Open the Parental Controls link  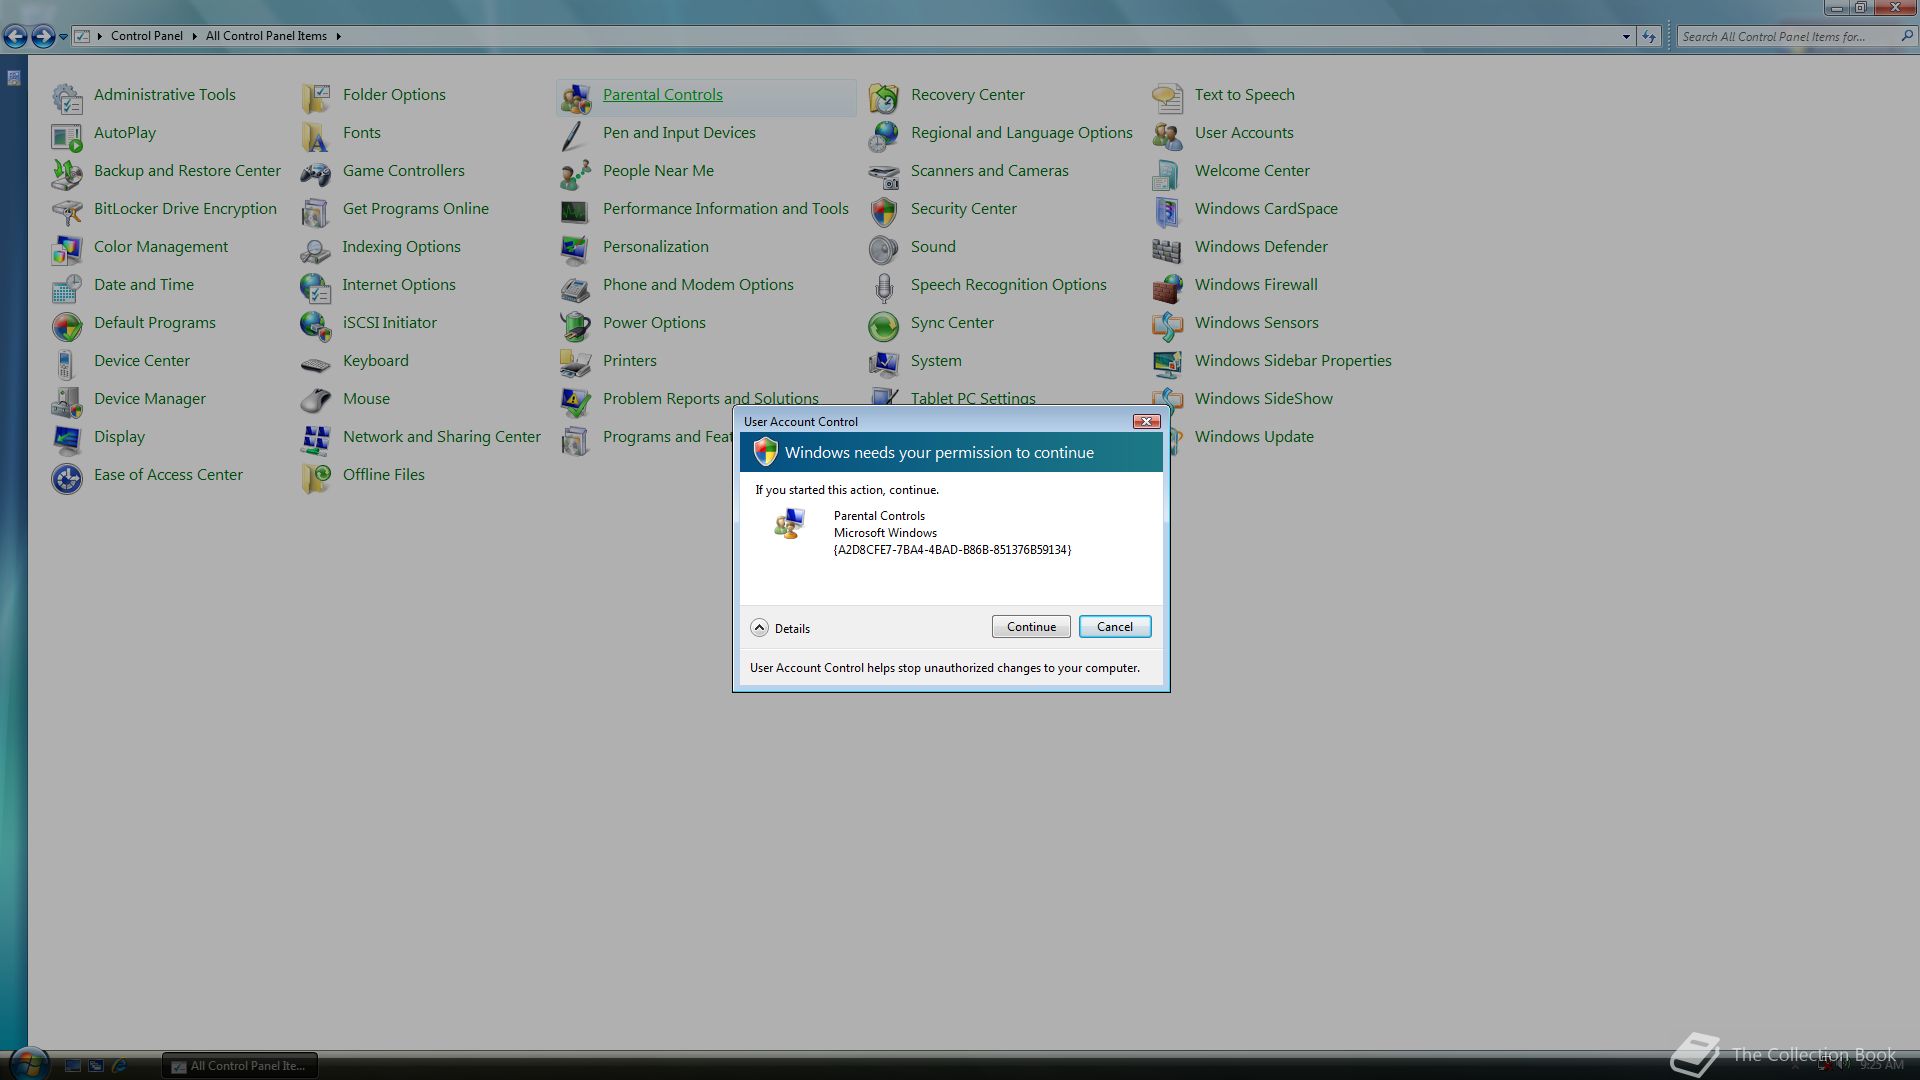[x=662, y=95]
